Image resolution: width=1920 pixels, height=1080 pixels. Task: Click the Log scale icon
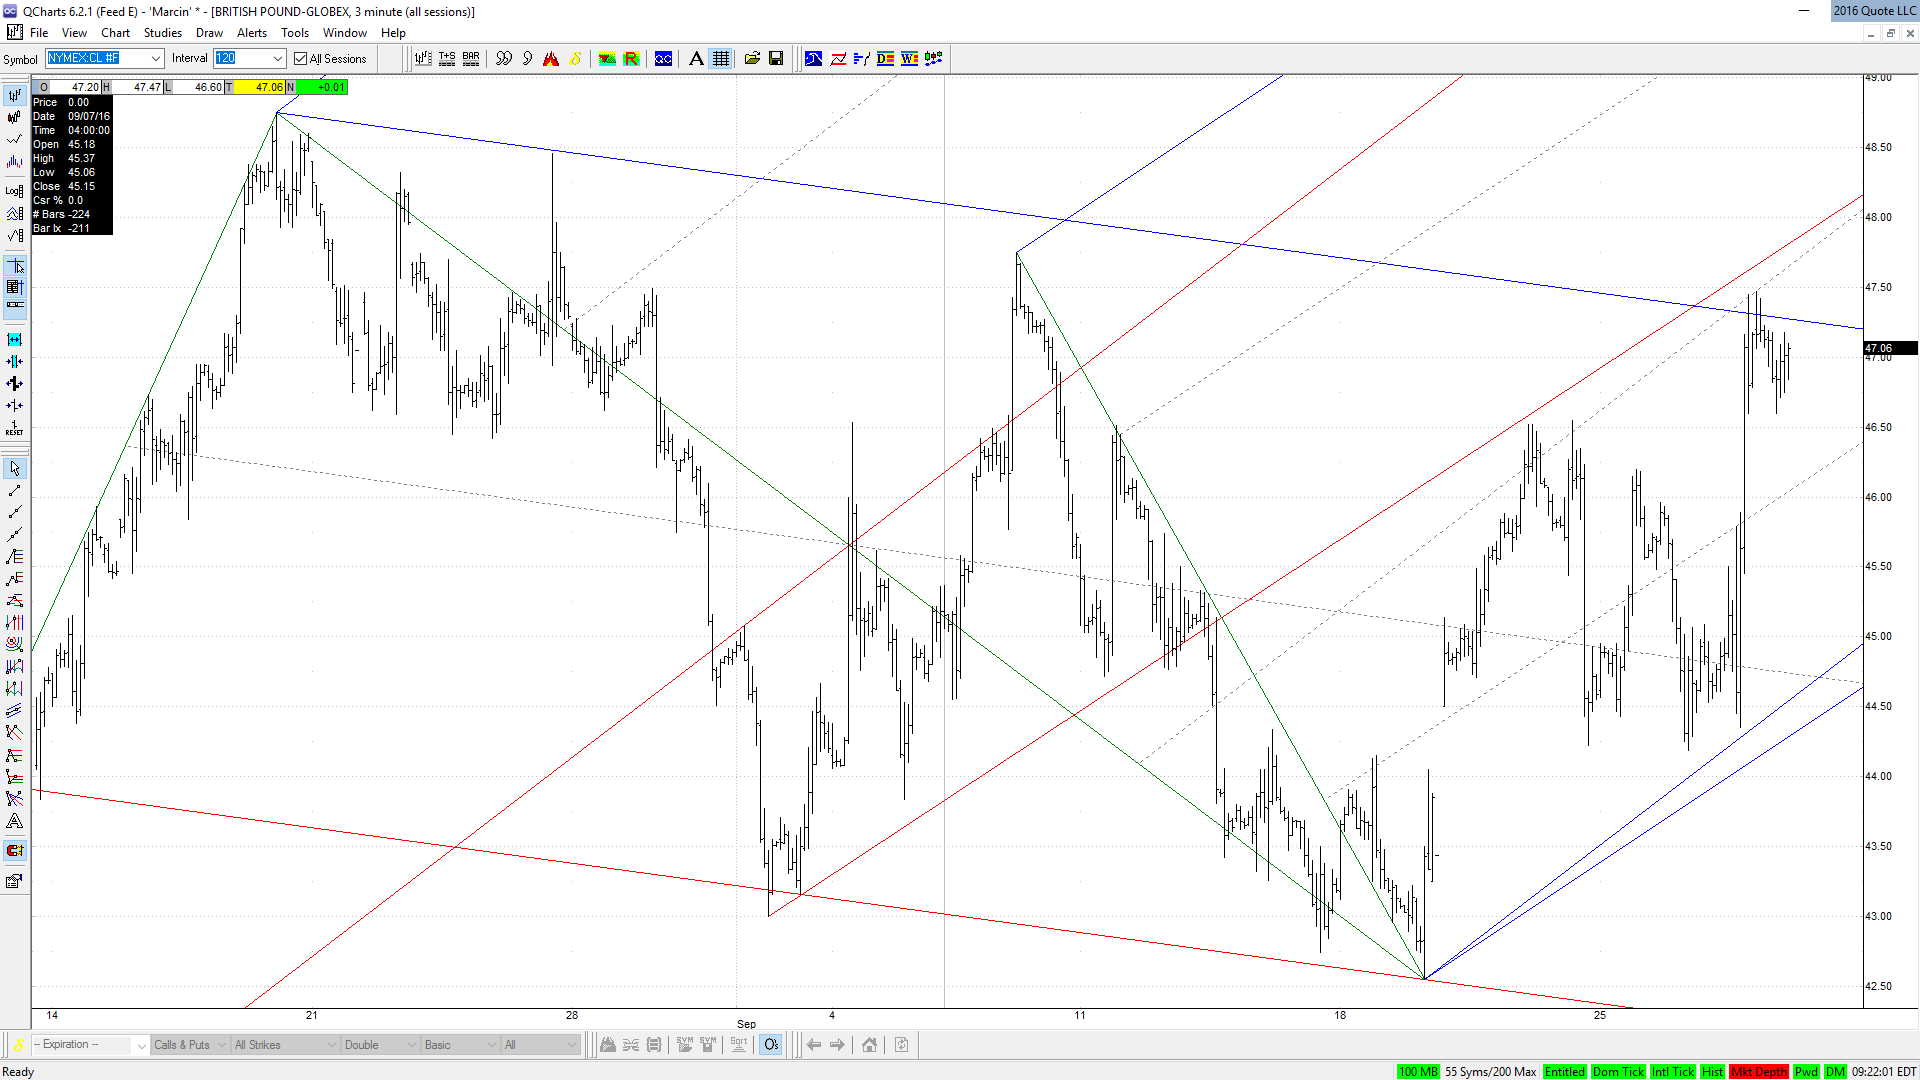coord(15,191)
